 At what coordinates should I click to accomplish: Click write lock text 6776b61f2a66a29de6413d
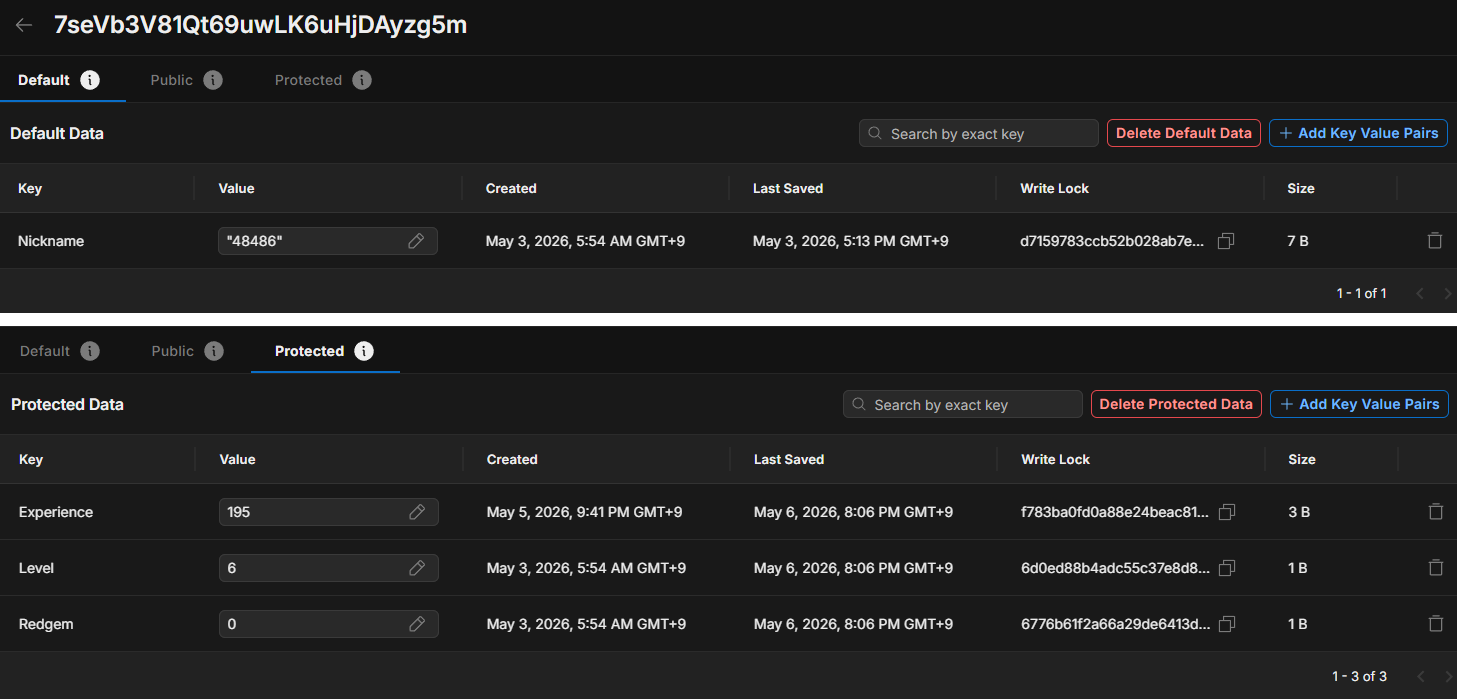(1115, 624)
